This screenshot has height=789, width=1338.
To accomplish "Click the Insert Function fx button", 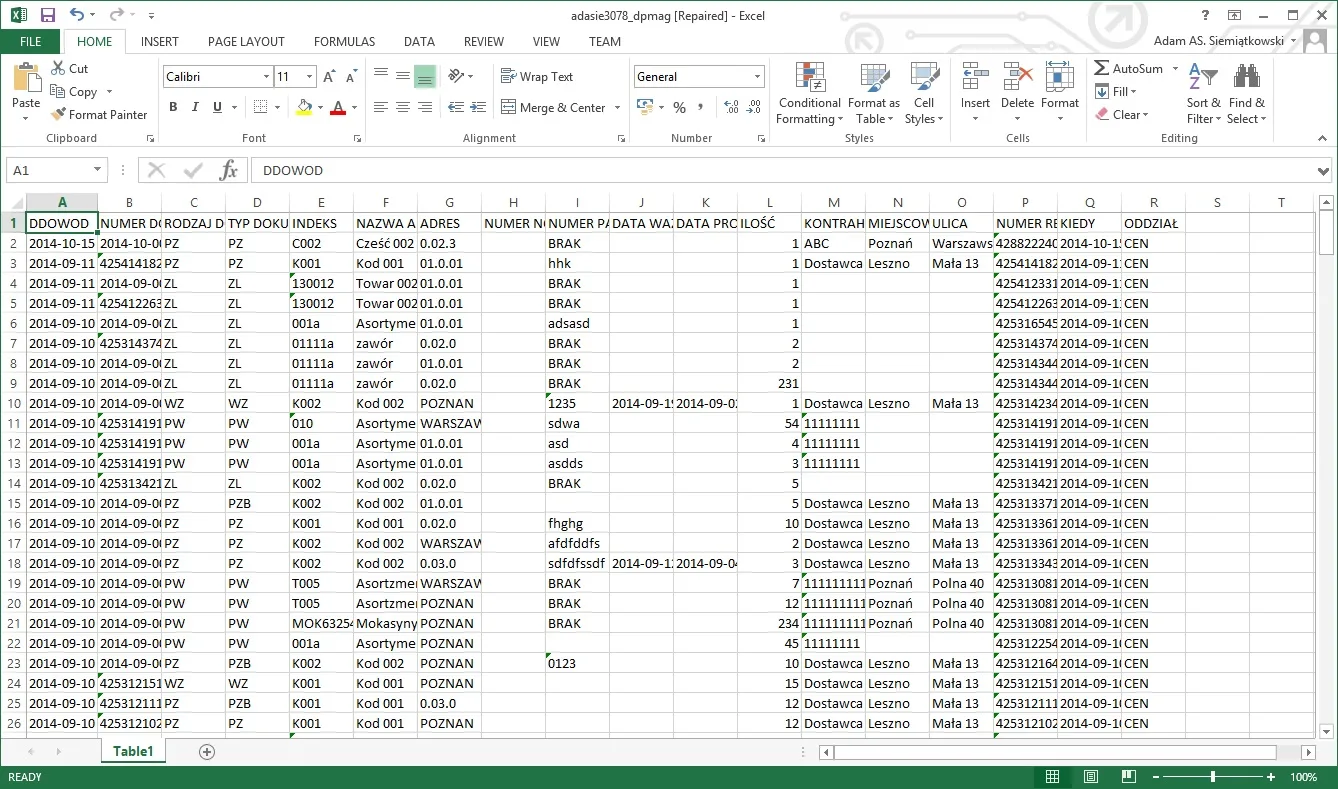I will (228, 171).
